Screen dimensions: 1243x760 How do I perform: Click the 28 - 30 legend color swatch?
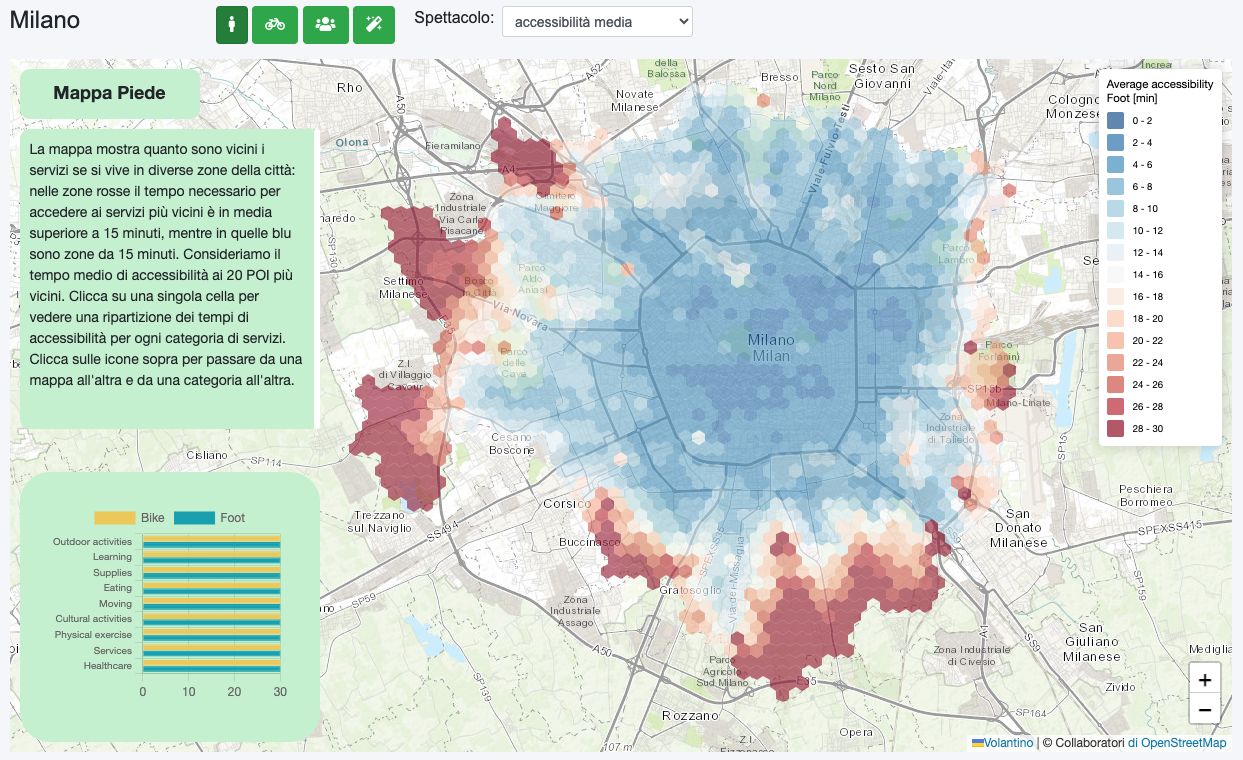tap(1116, 429)
